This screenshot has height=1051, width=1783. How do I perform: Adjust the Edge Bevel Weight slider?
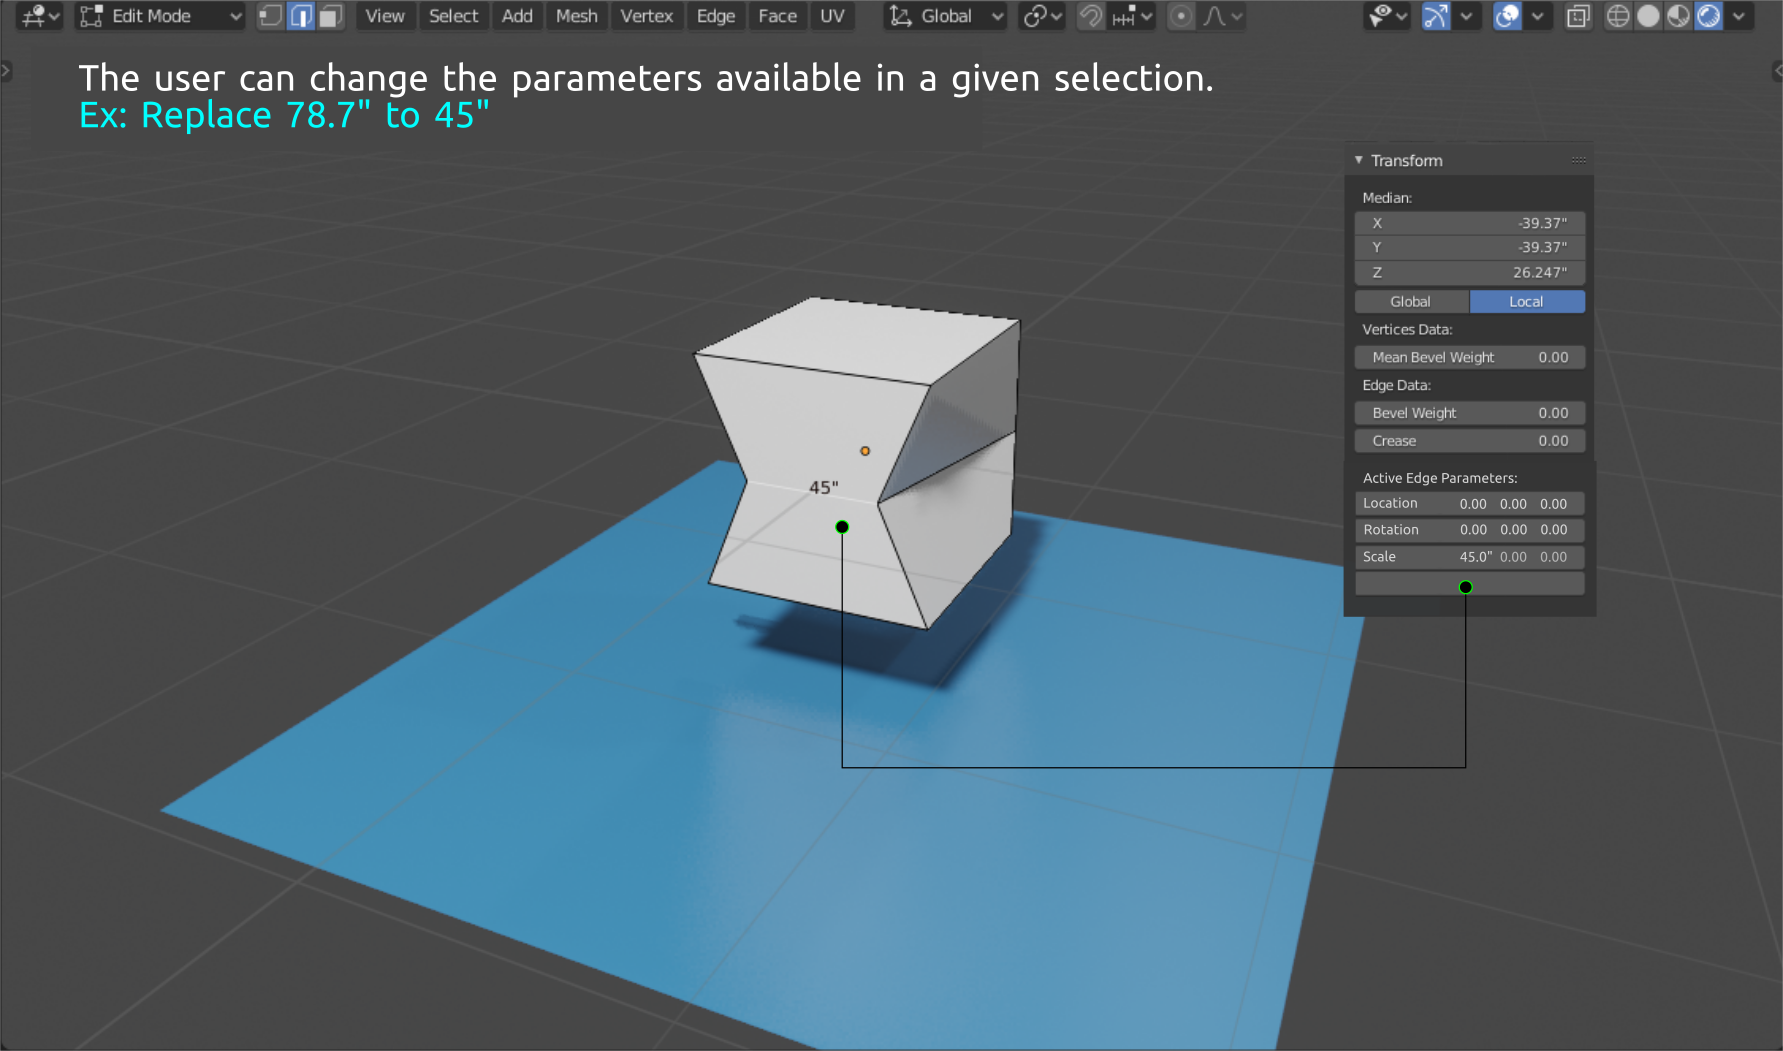click(x=1469, y=413)
